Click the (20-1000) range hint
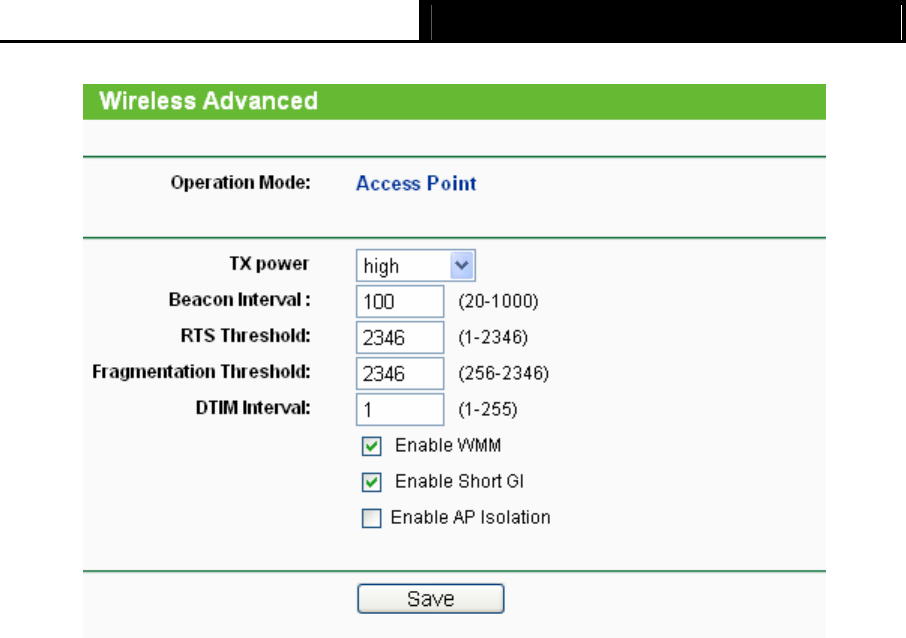Image resolution: width=906 pixels, height=638 pixels. click(498, 301)
